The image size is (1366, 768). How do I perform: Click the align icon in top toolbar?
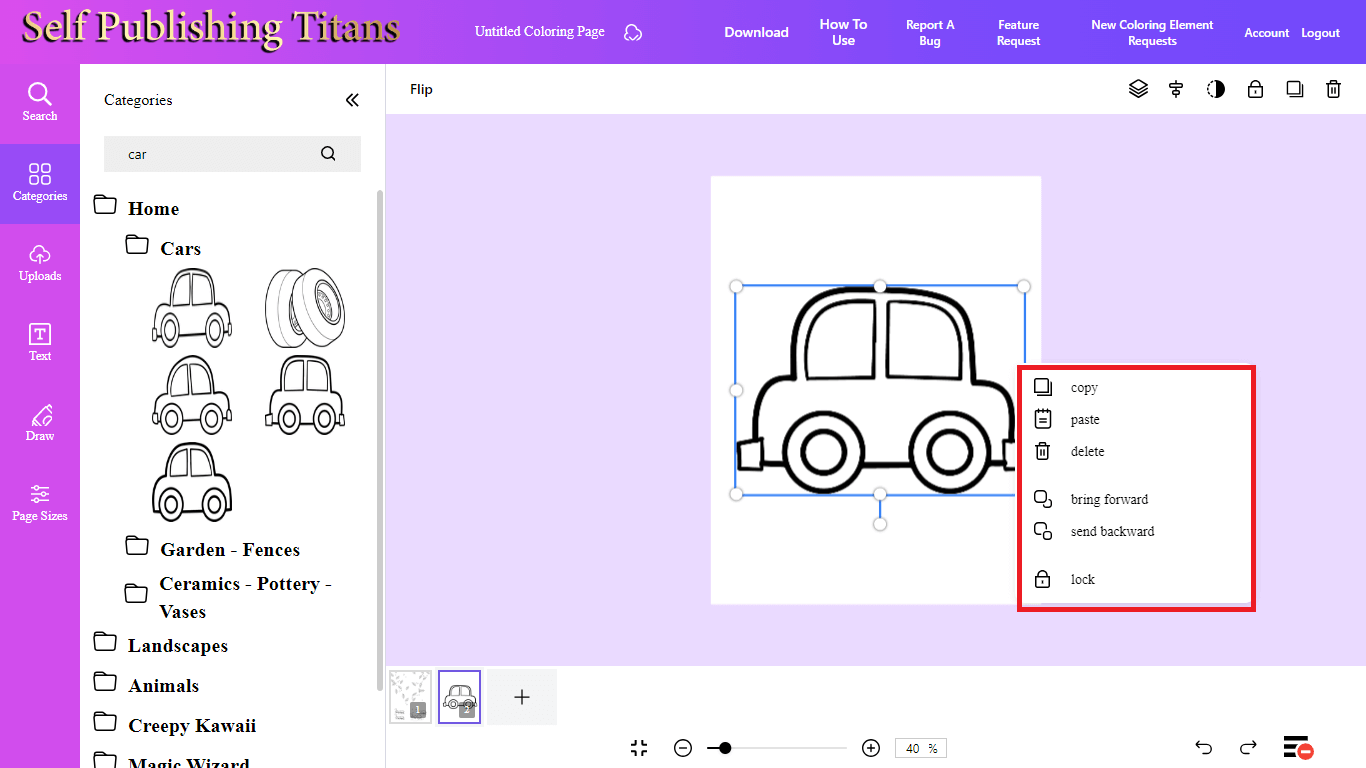click(1176, 89)
